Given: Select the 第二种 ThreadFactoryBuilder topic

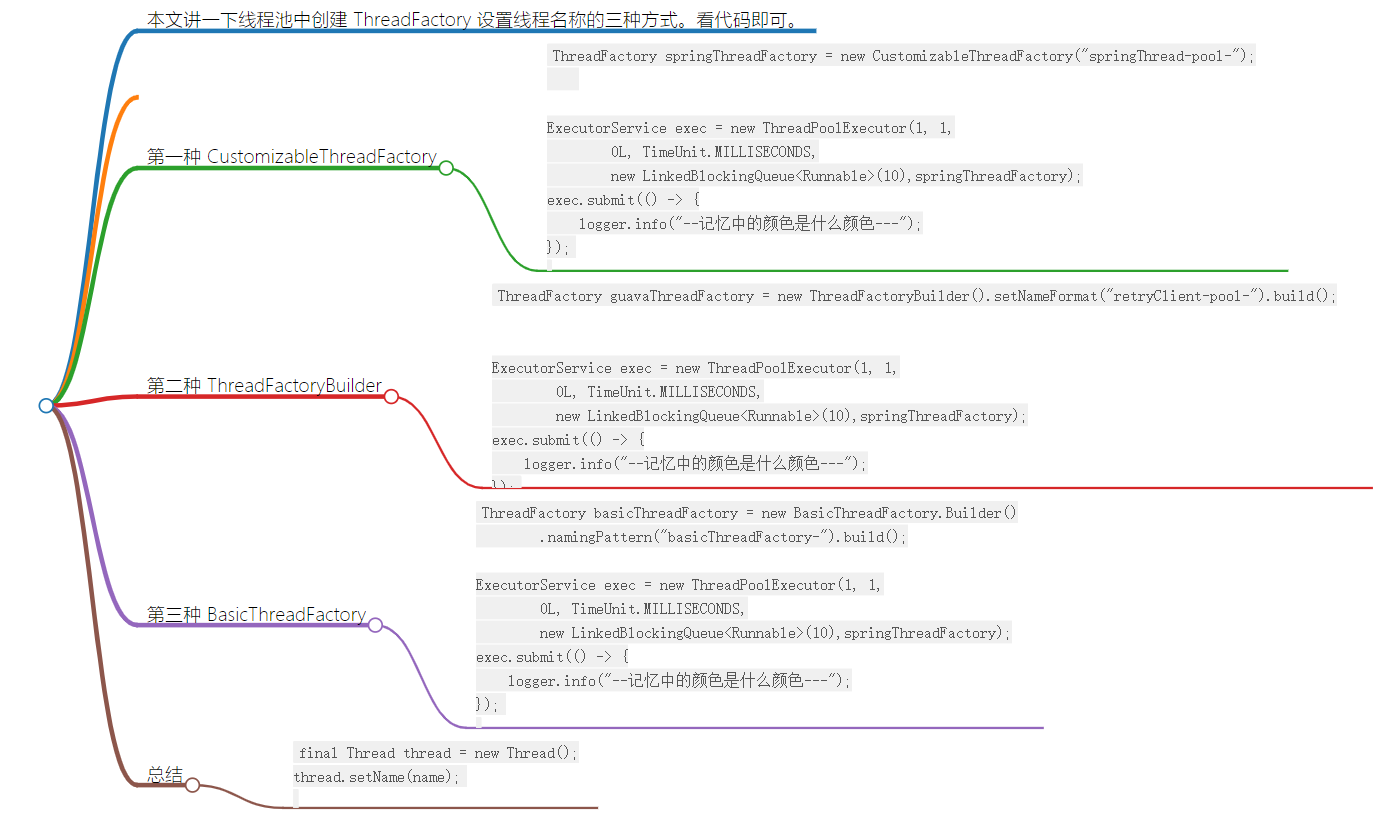Looking at the screenshot, I should 263,385.
